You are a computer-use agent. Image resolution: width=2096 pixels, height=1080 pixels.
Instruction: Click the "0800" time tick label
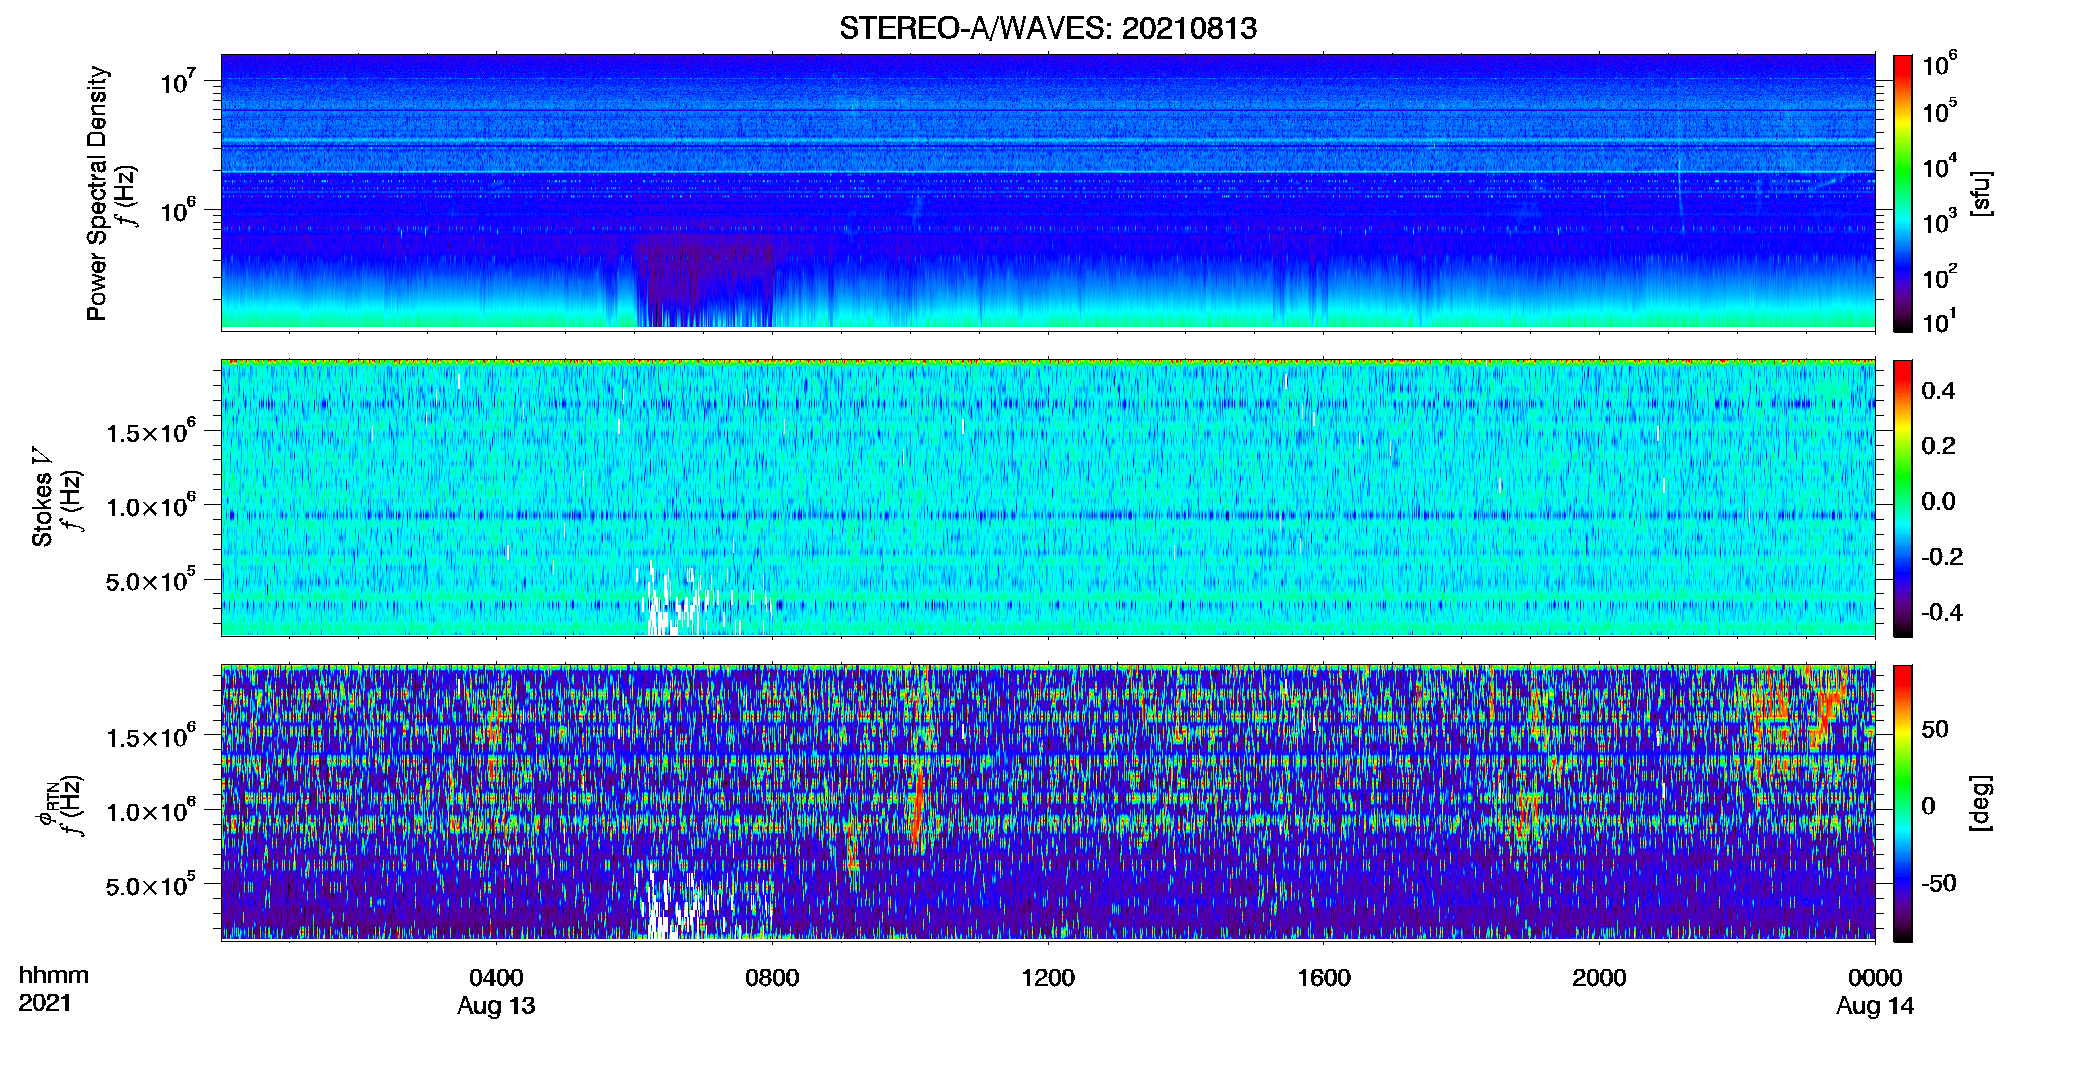coord(772,978)
